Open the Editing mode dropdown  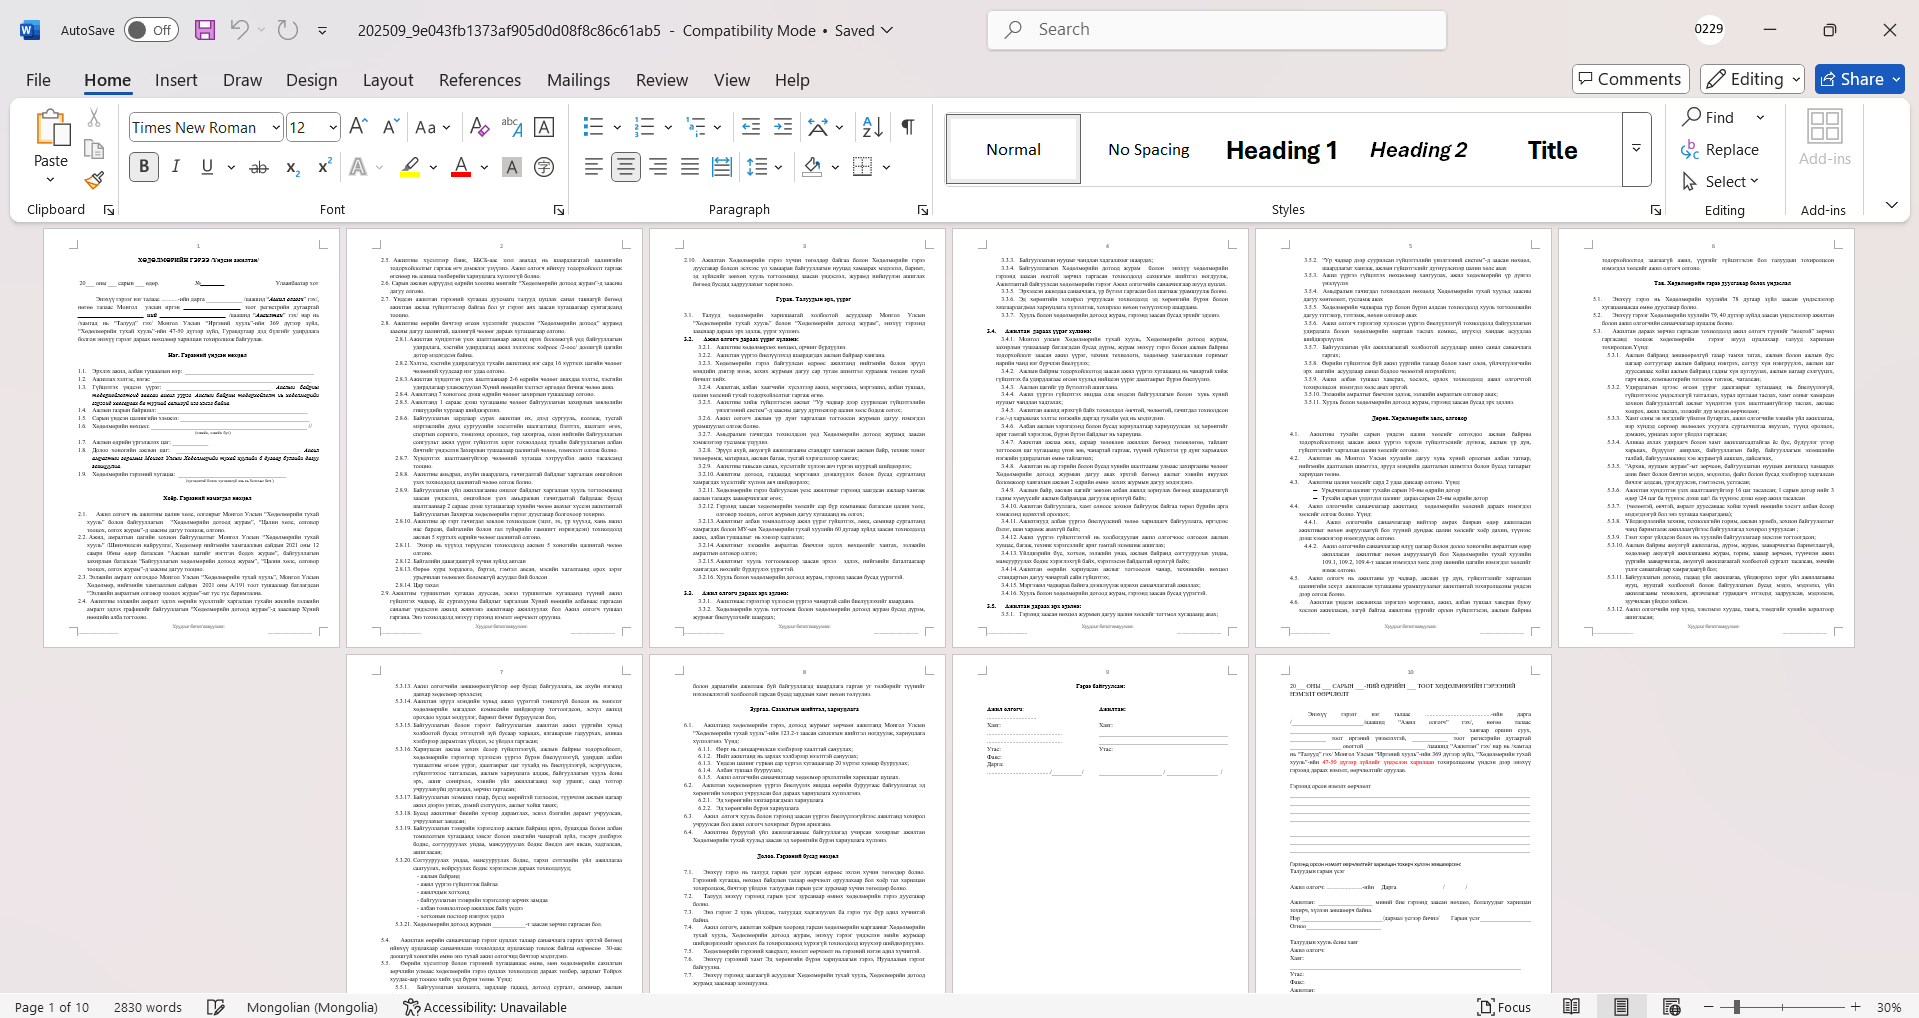click(x=1754, y=79)
